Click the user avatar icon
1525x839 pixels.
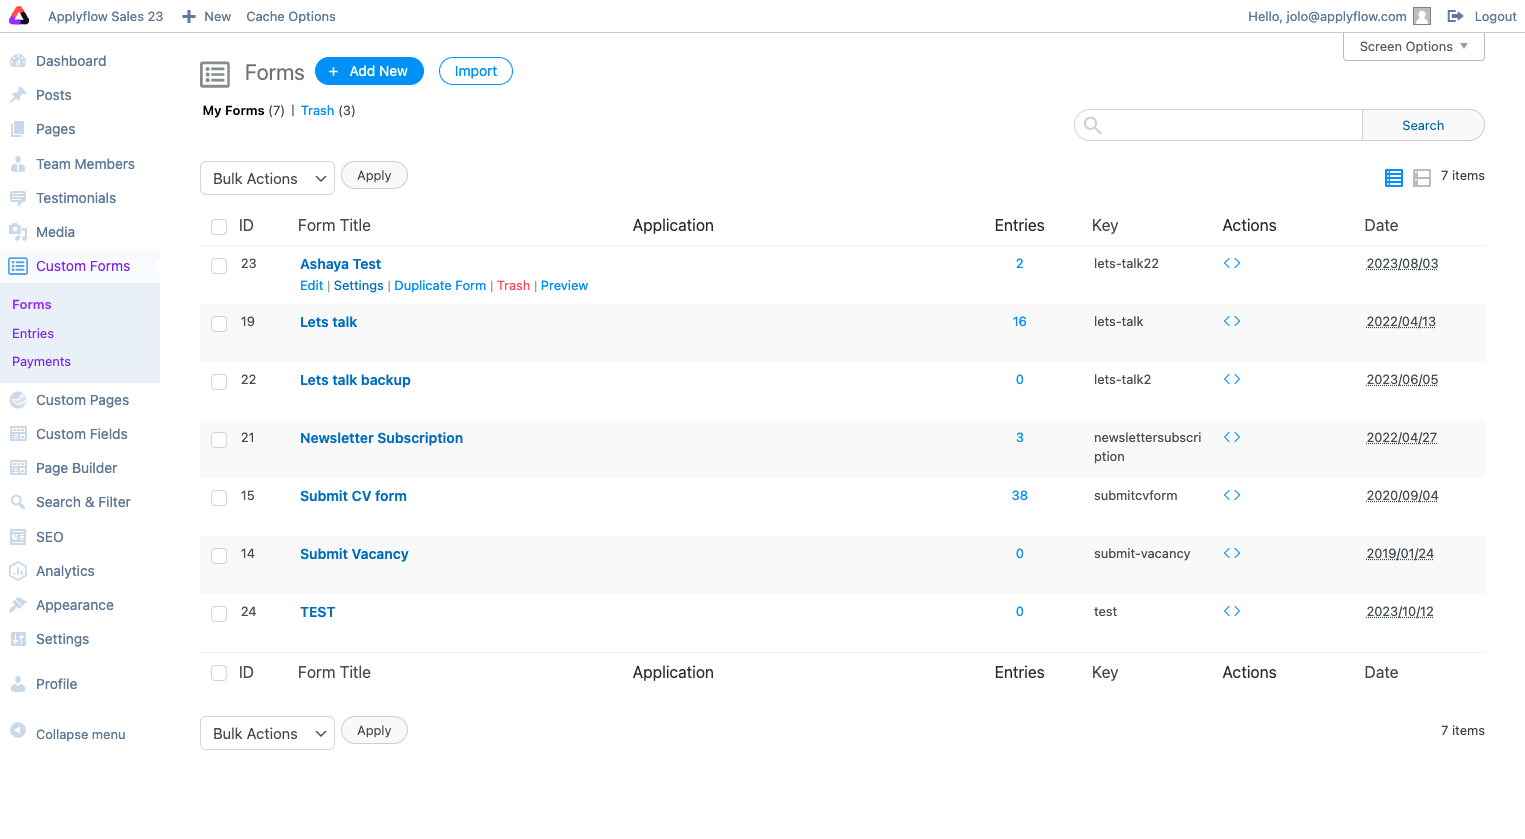(1422, 16)
